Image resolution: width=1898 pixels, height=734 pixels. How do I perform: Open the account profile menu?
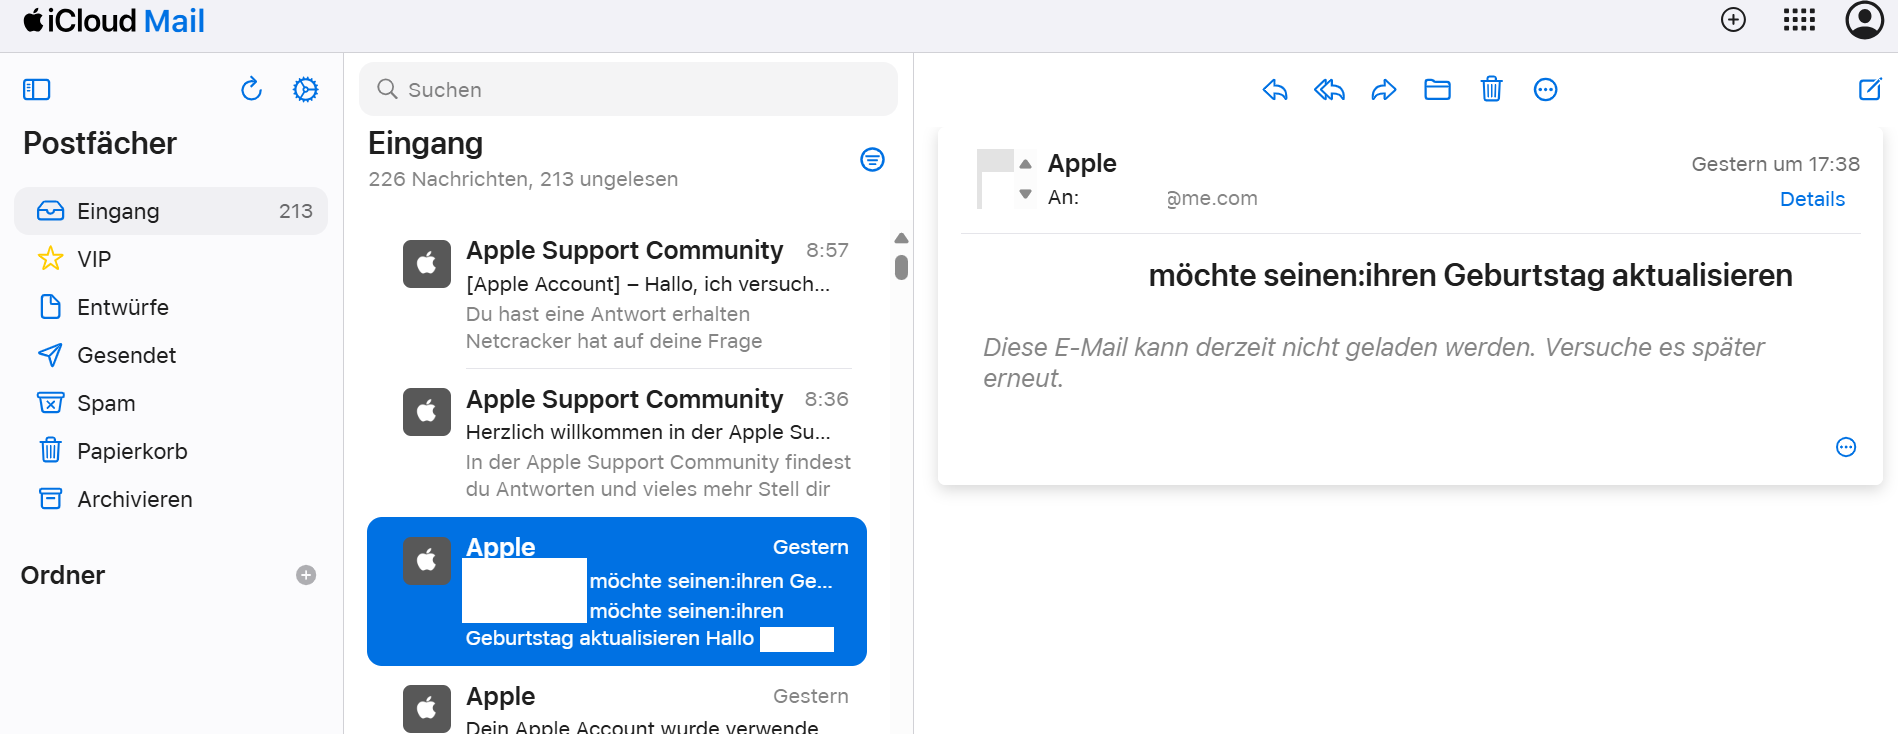1864,20
